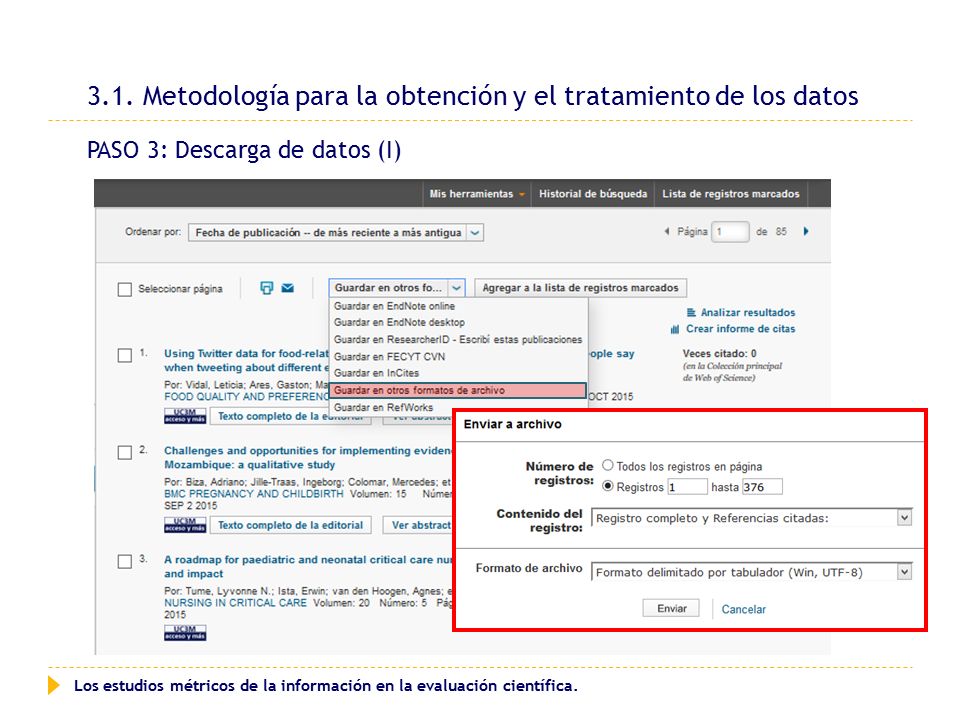Click the Crear informe de citas chart icon
This screenshot has height=720, width=960.
pos(675,329)
